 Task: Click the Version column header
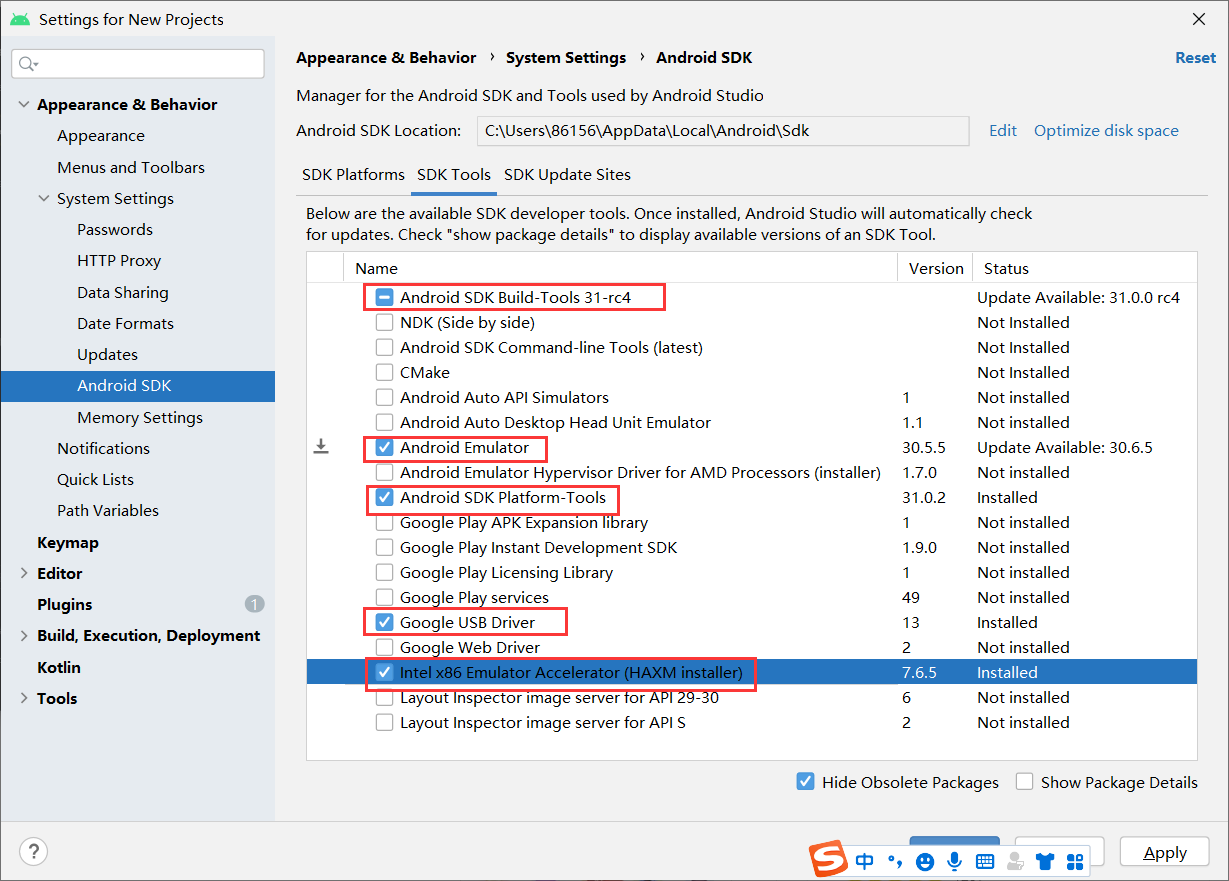coord(935,268)
